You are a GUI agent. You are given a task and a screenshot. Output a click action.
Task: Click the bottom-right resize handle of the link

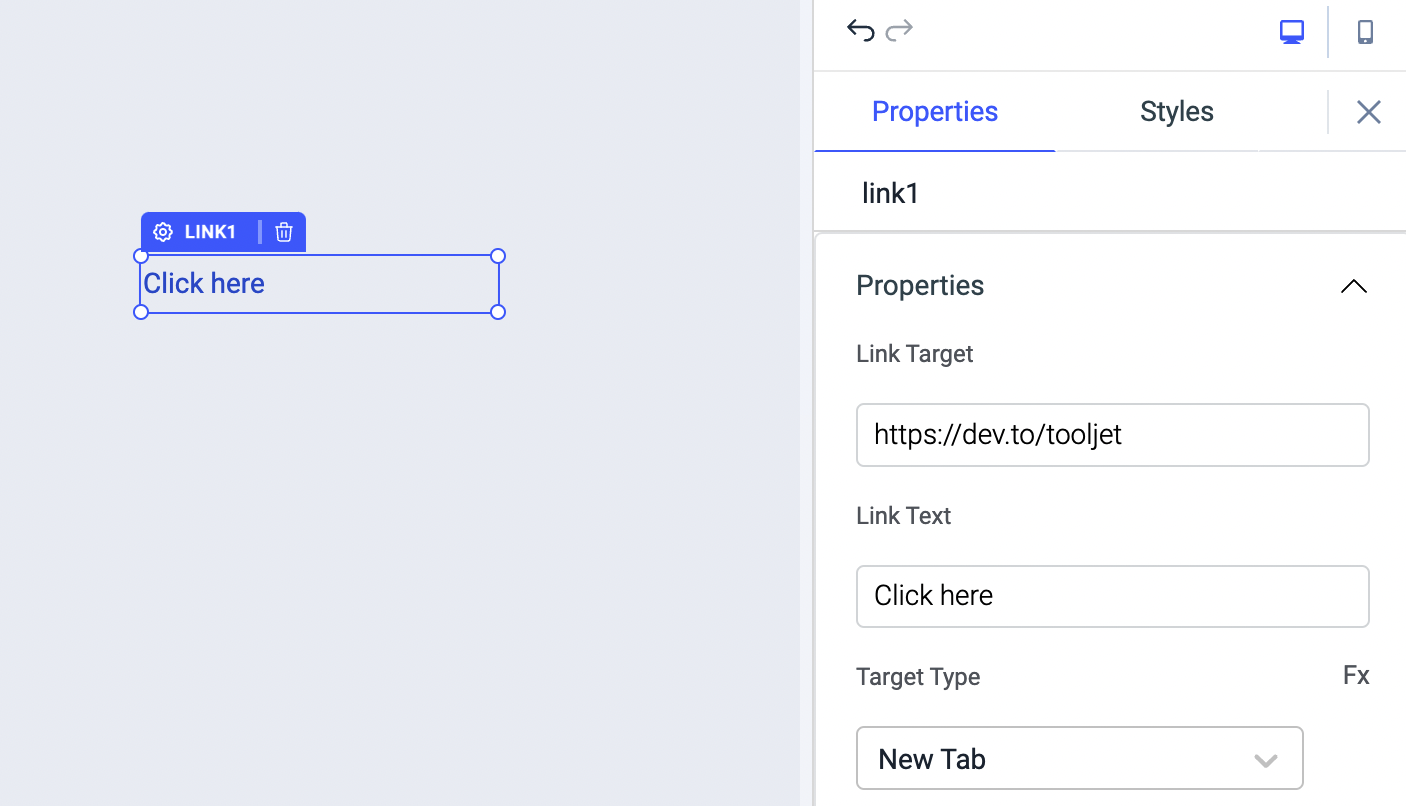498,312
